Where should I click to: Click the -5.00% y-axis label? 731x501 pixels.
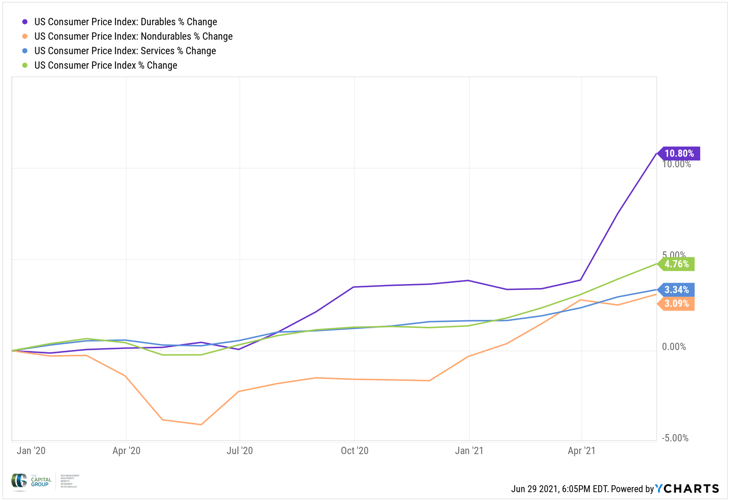(675, 438)
